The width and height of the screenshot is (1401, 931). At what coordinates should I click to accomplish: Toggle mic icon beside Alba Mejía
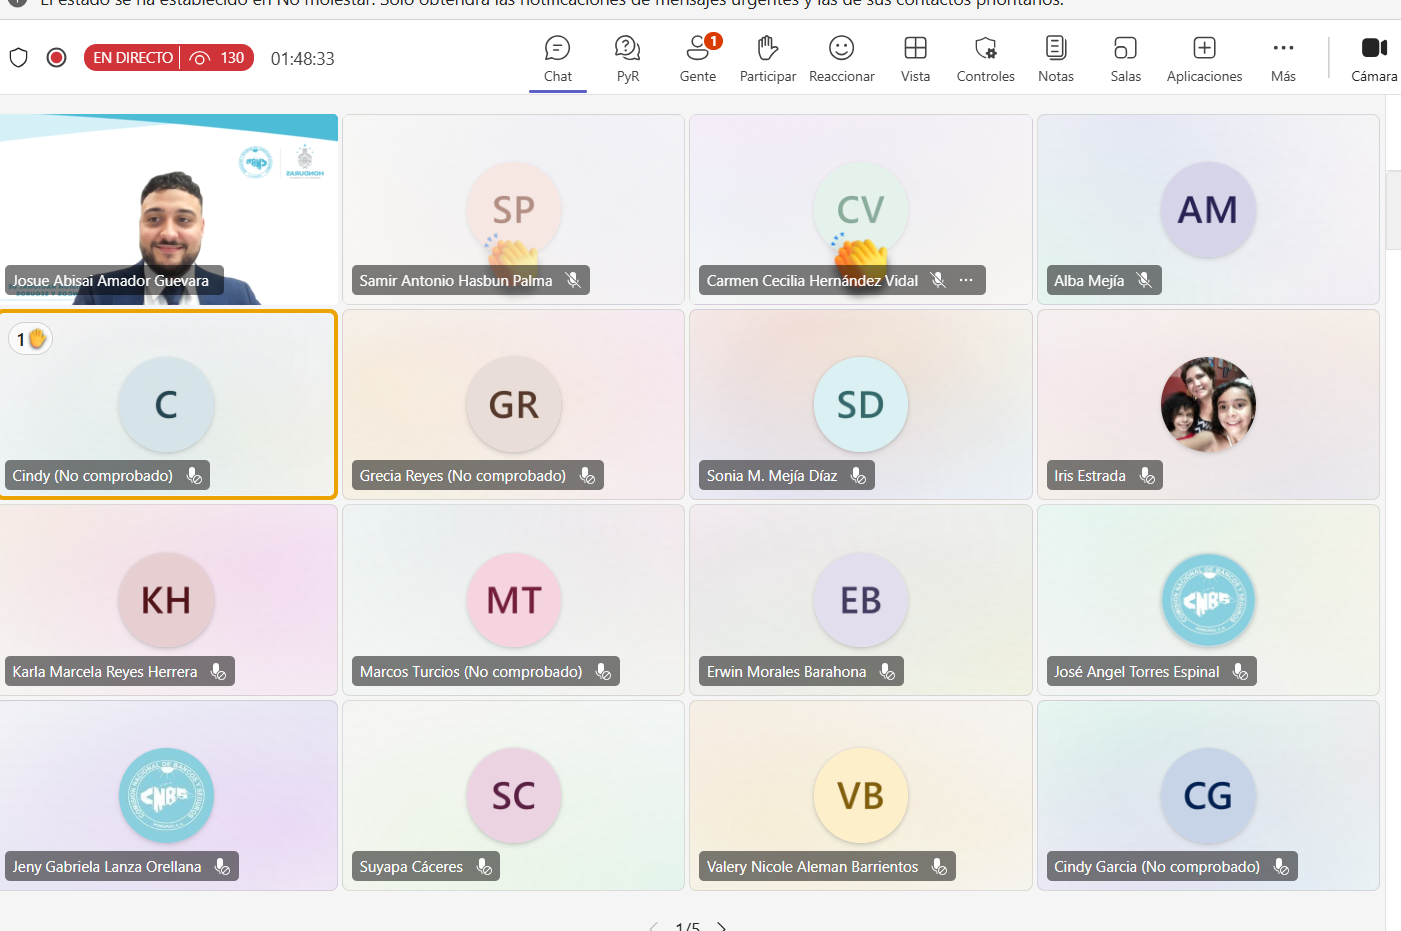(x=1144, y=280)
